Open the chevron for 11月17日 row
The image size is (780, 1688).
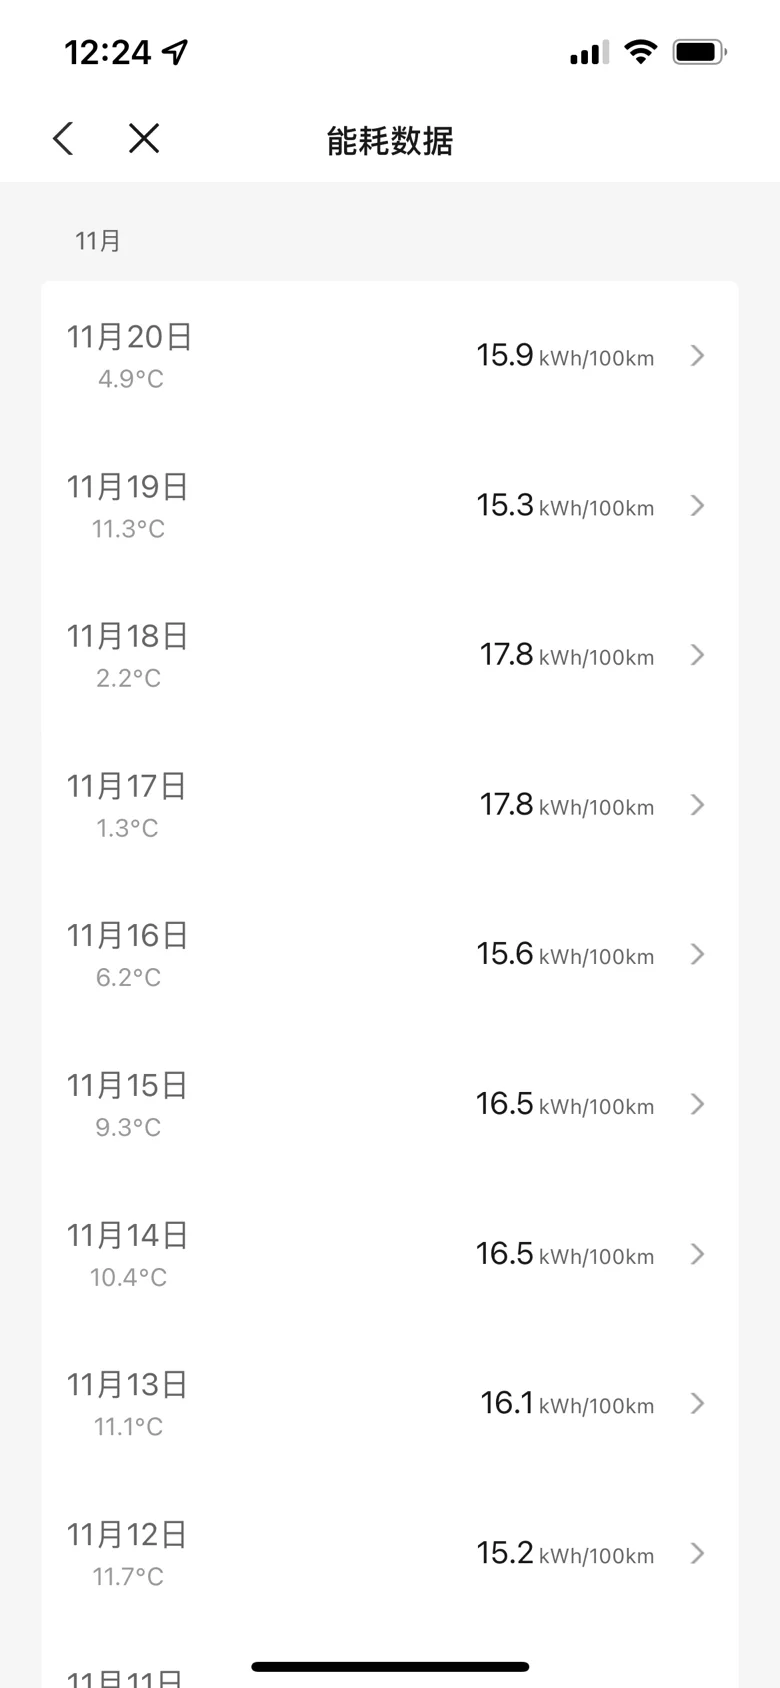(698, 805)
